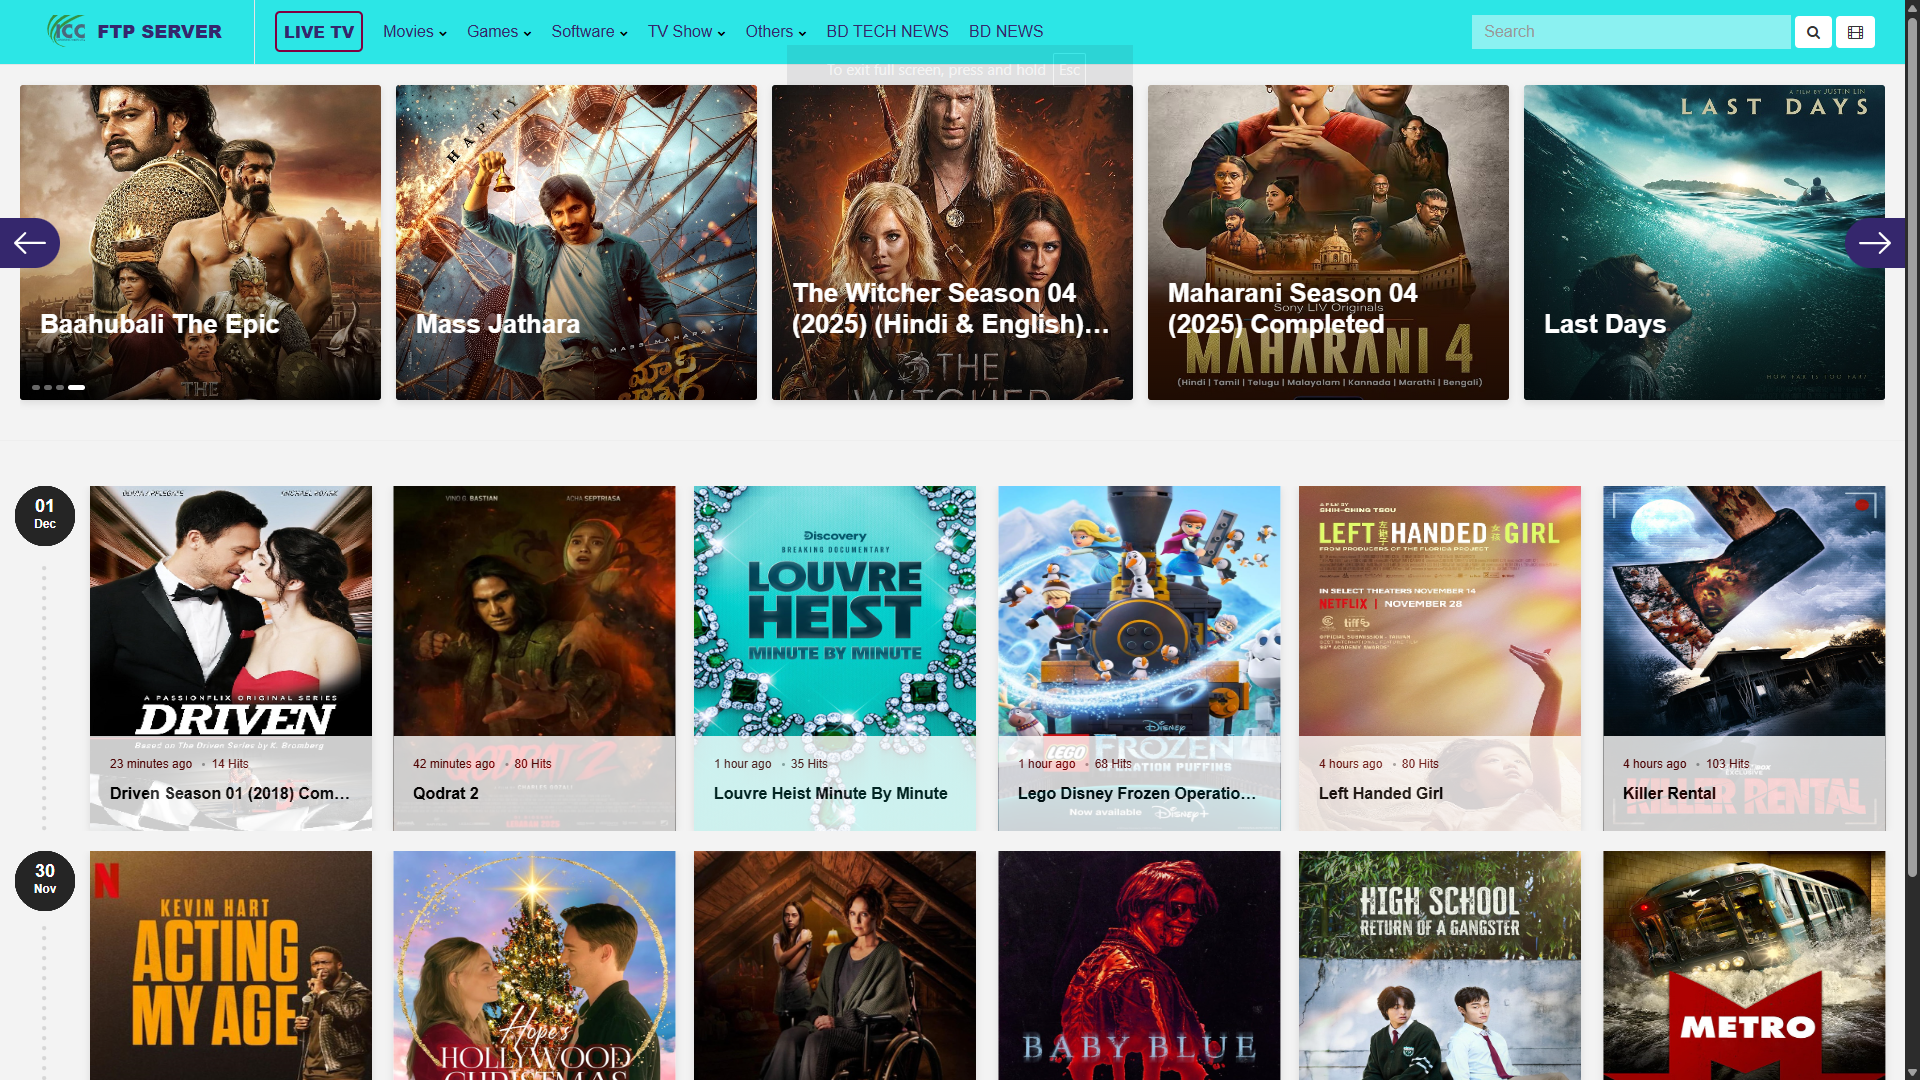The image size is (1920, 1080).
Task: Open the Software dropdown menu
Action: tap(589, 32)
